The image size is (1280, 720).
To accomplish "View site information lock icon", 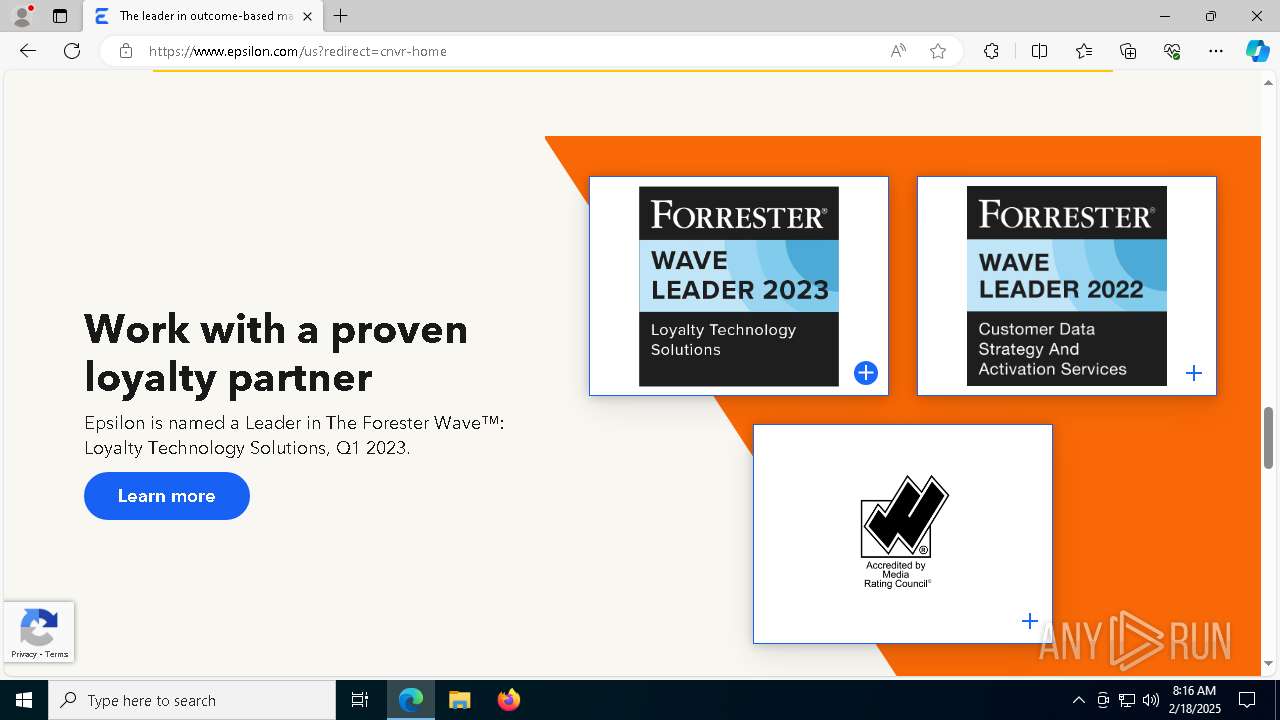I will (126, 51).
